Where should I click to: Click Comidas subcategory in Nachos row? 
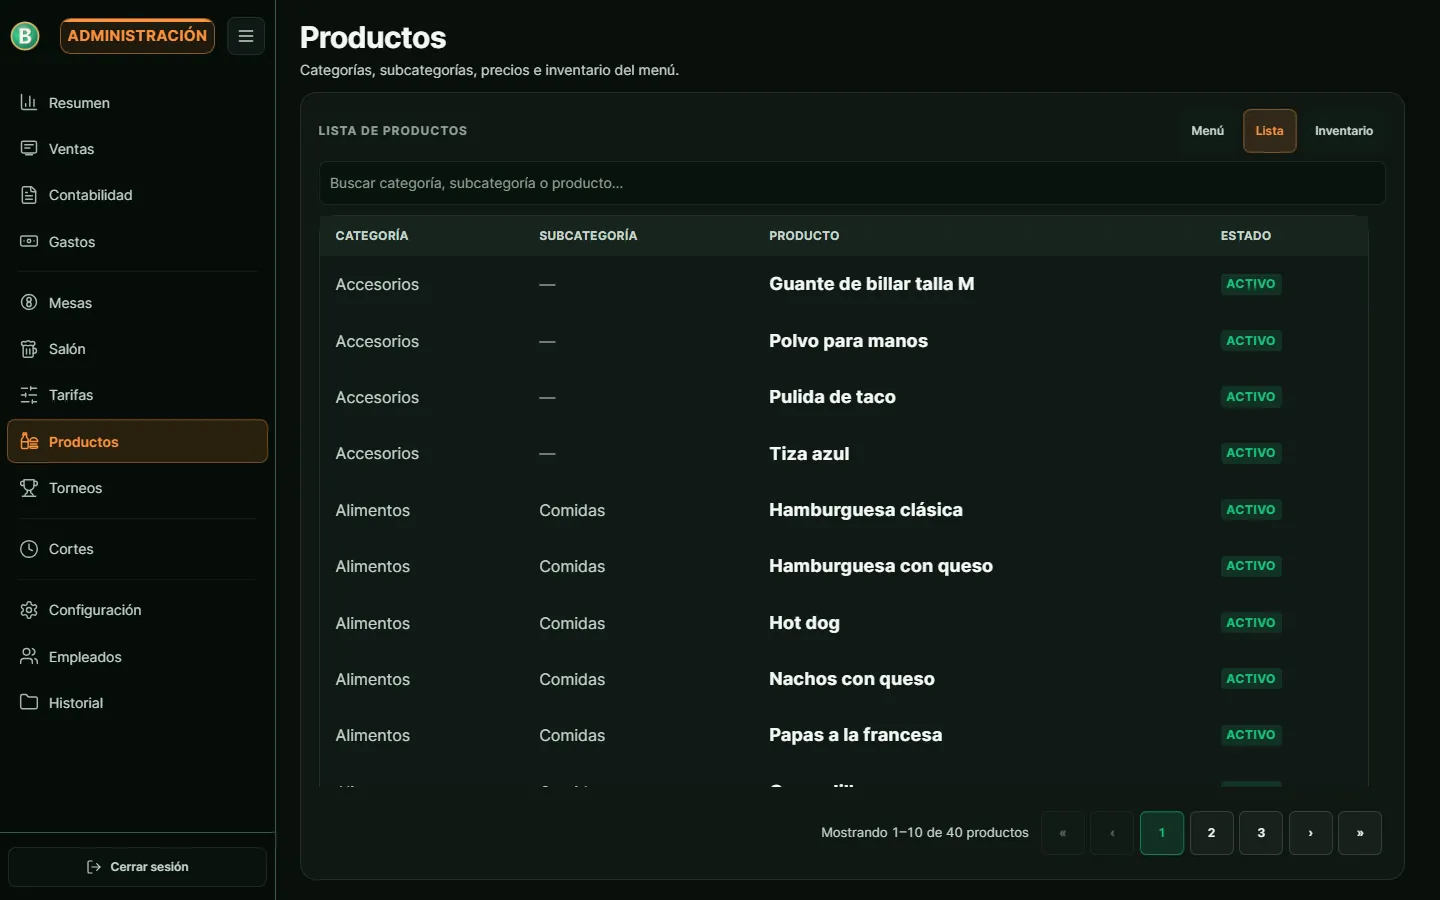coord(572,679)
